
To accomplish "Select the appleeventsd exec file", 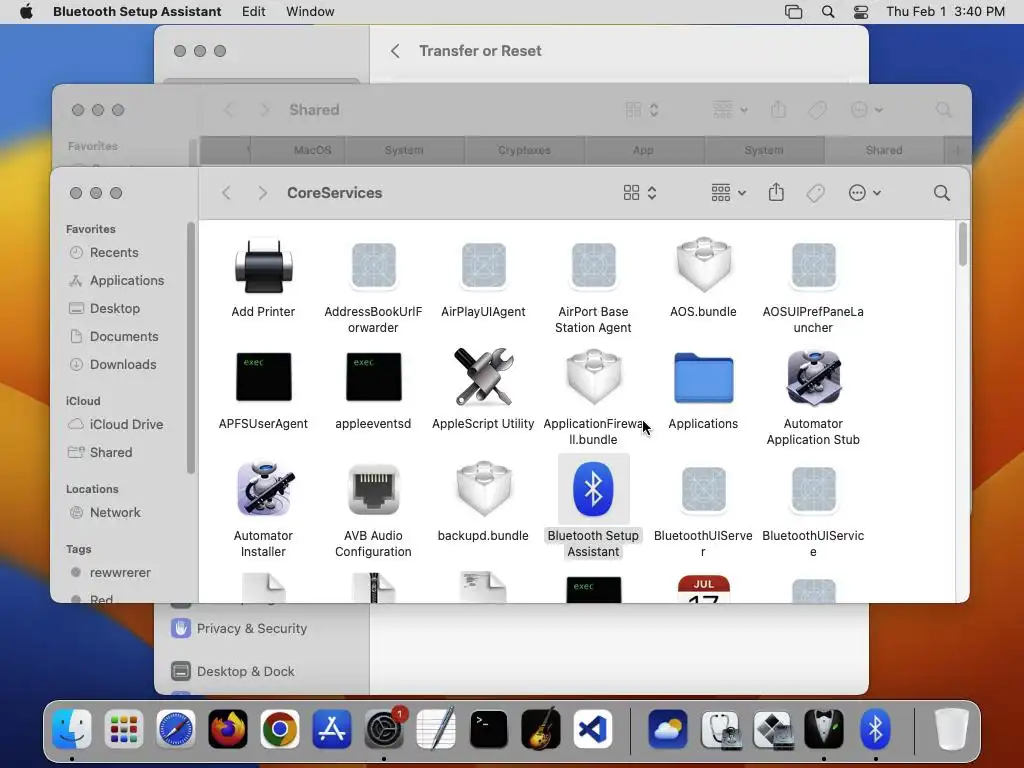I will 373,377.
